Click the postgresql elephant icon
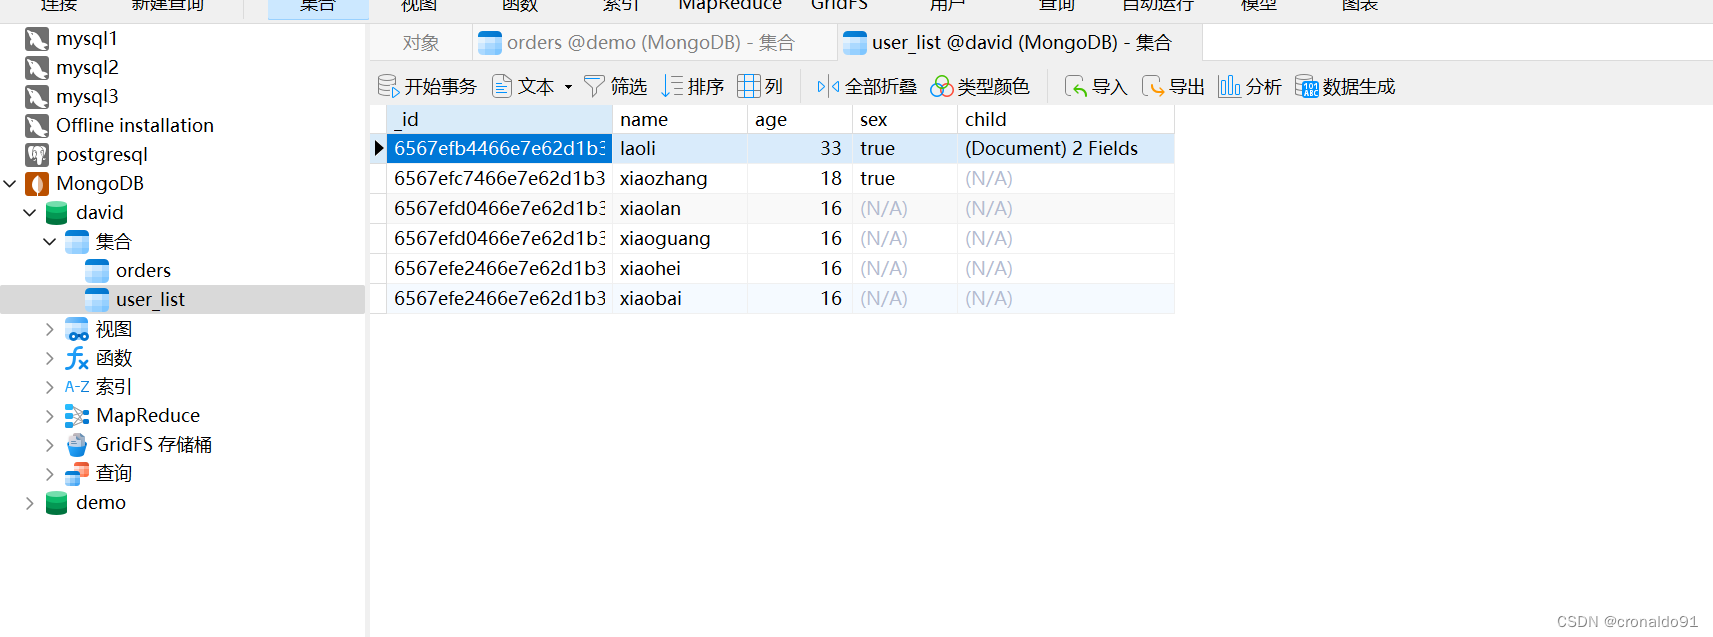 (37, 155)
